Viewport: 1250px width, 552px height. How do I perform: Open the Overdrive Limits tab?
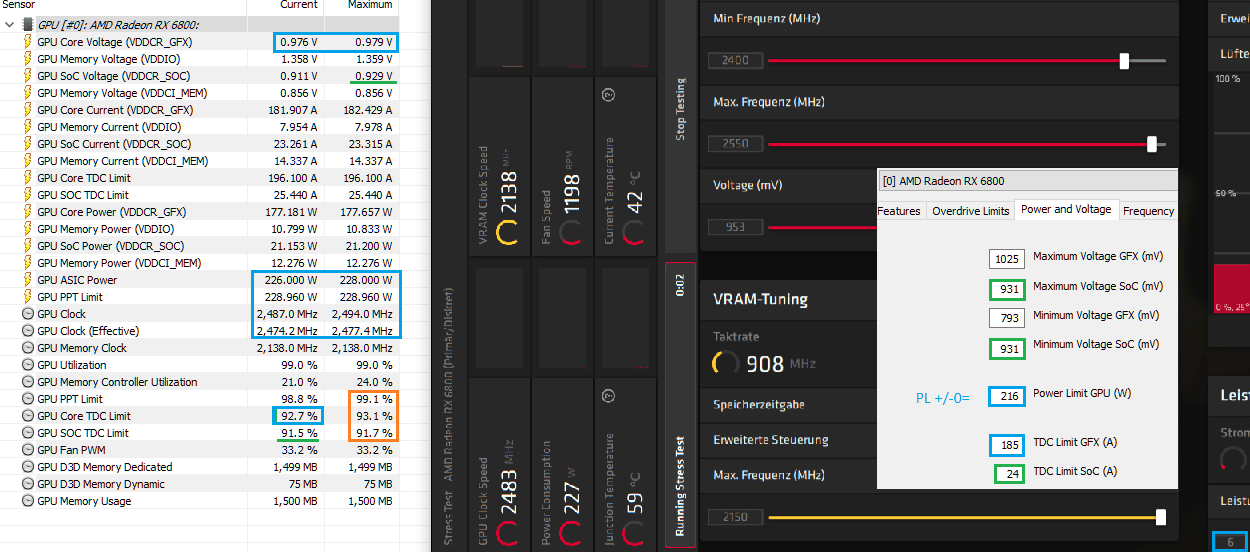click(970, 211)
